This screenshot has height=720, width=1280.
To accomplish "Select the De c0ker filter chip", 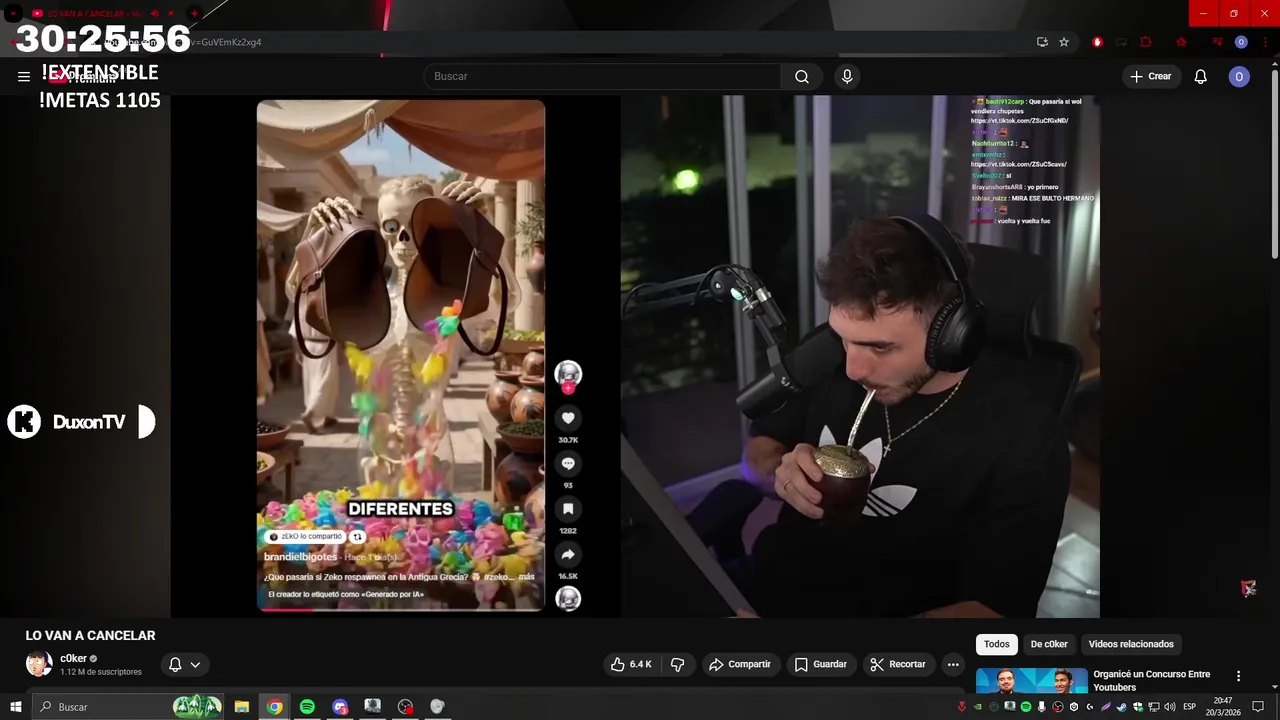I will pos(1049,644).
